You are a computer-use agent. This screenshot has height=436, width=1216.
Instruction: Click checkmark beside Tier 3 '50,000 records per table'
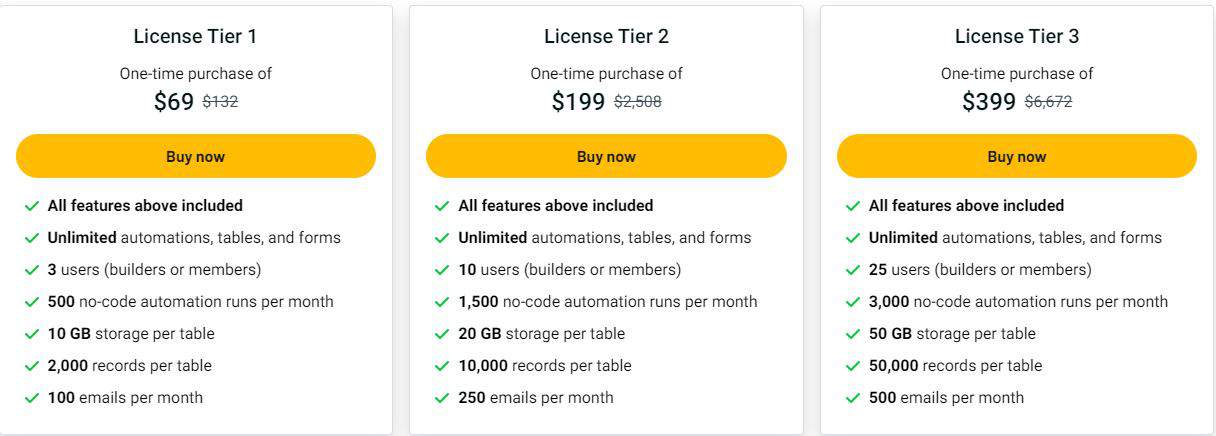point(853,366)
